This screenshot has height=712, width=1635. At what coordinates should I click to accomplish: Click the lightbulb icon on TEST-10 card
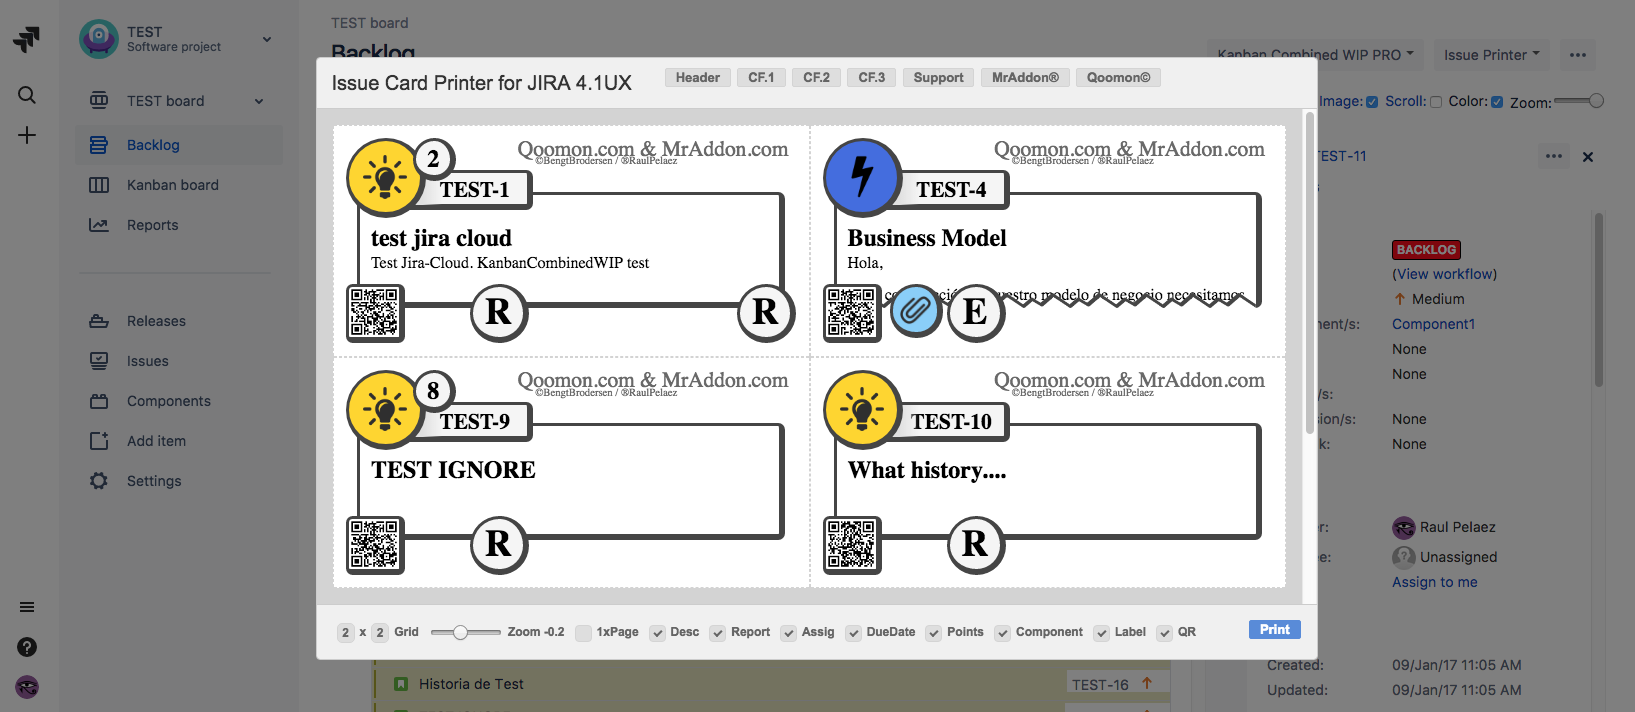[x=862, y=409]
